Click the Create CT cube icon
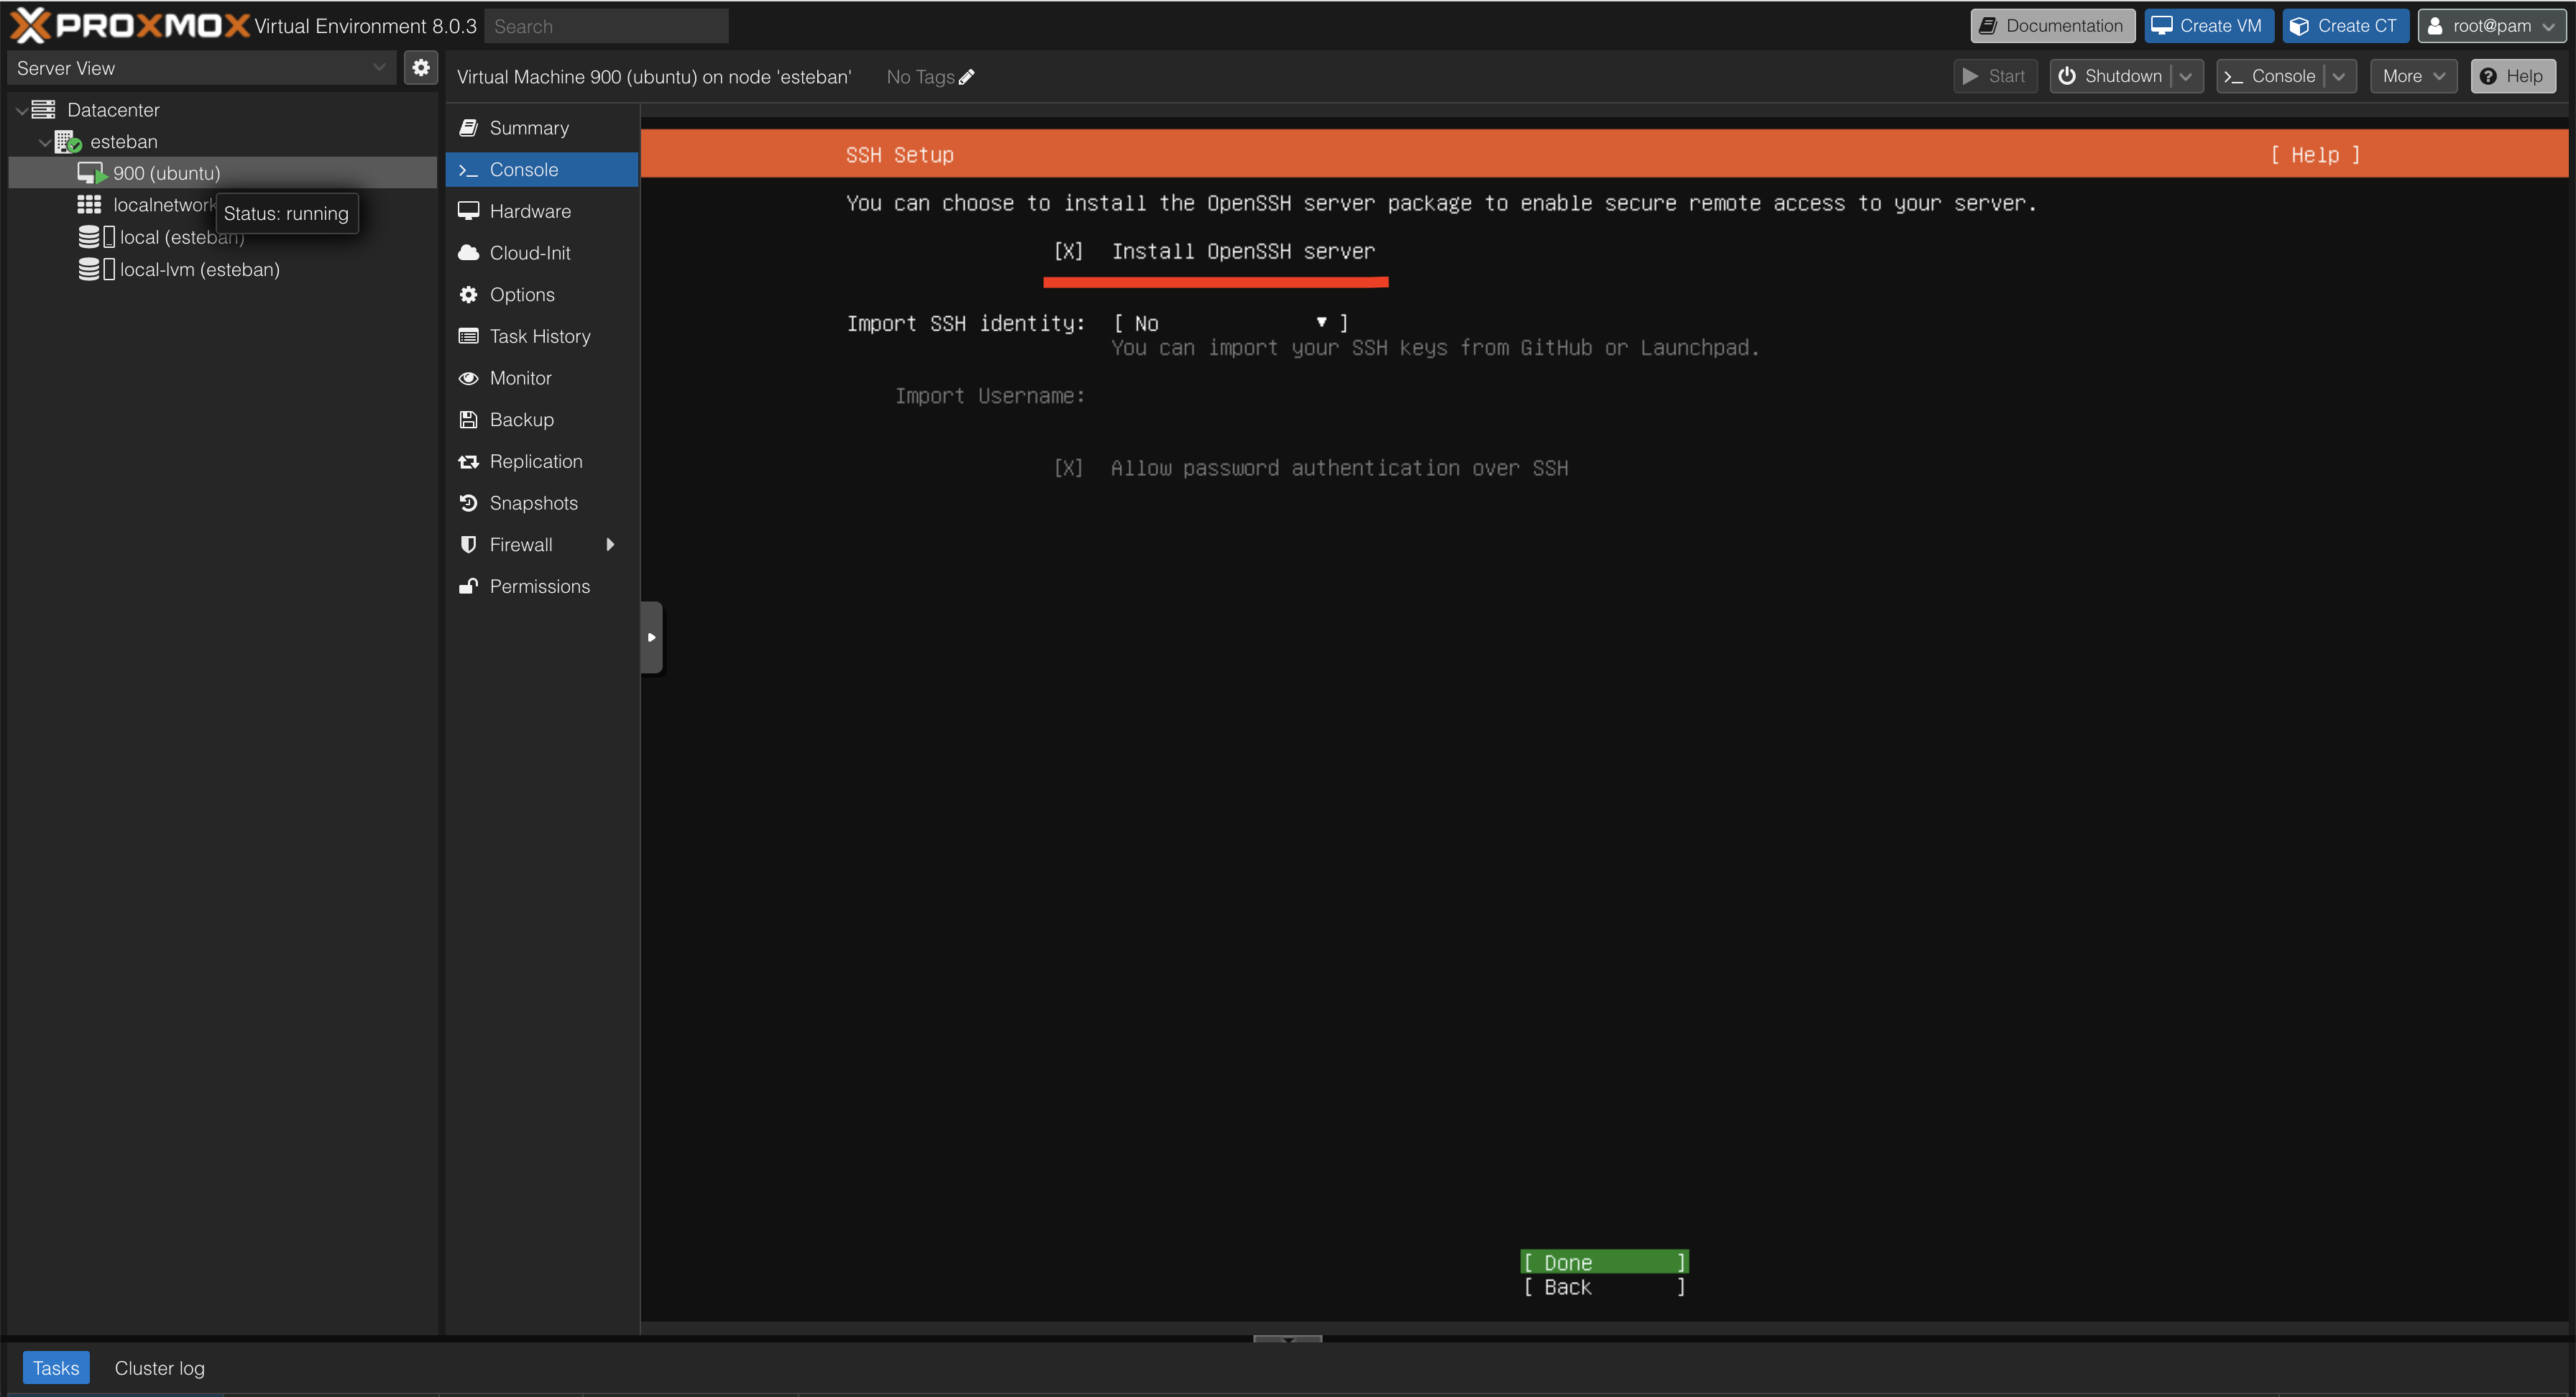Viewport: 2576px width, 1397px height. [2299, 26]
